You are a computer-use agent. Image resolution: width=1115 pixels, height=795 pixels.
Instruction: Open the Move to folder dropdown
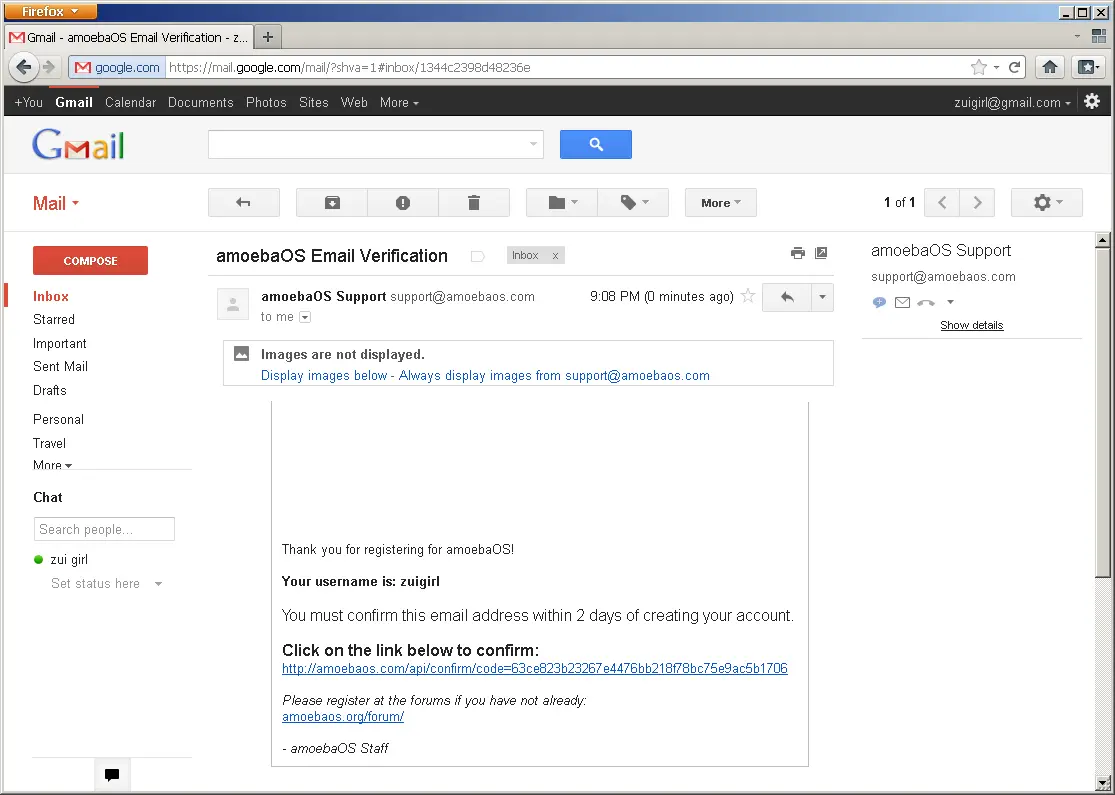(x=562, y=203)
